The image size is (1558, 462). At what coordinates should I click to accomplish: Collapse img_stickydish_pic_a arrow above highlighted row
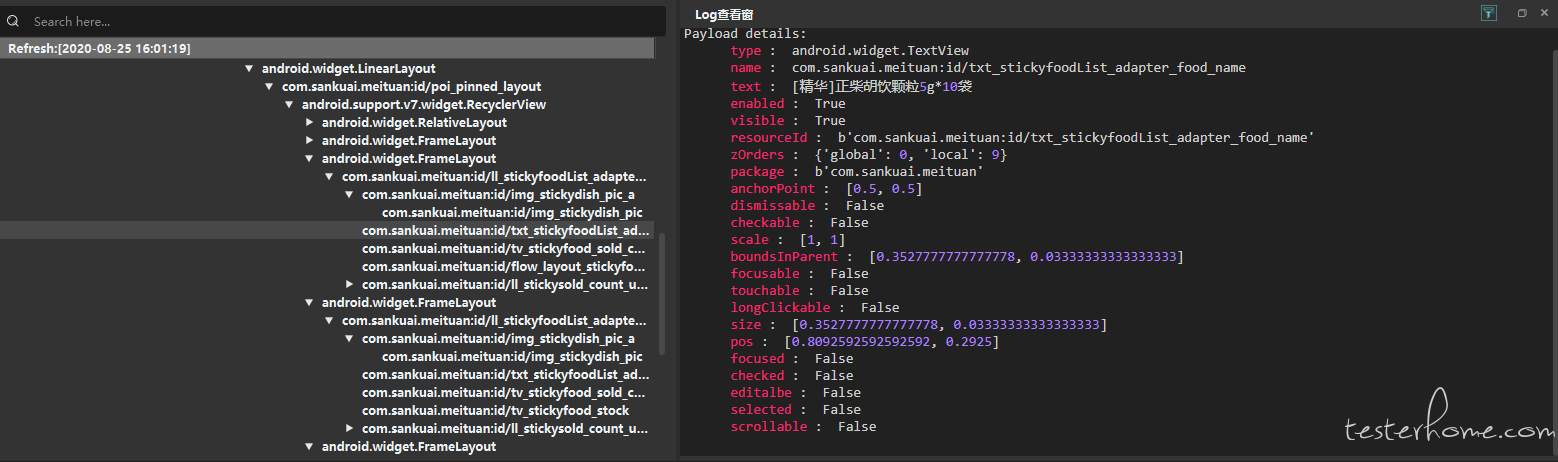pos(349,195)
